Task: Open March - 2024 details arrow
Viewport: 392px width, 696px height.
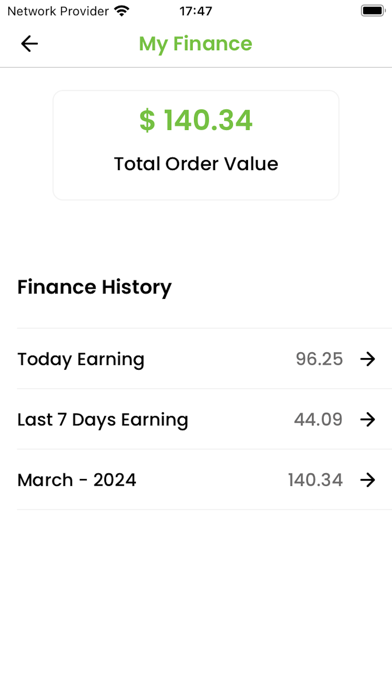Action: coord(368,479)
